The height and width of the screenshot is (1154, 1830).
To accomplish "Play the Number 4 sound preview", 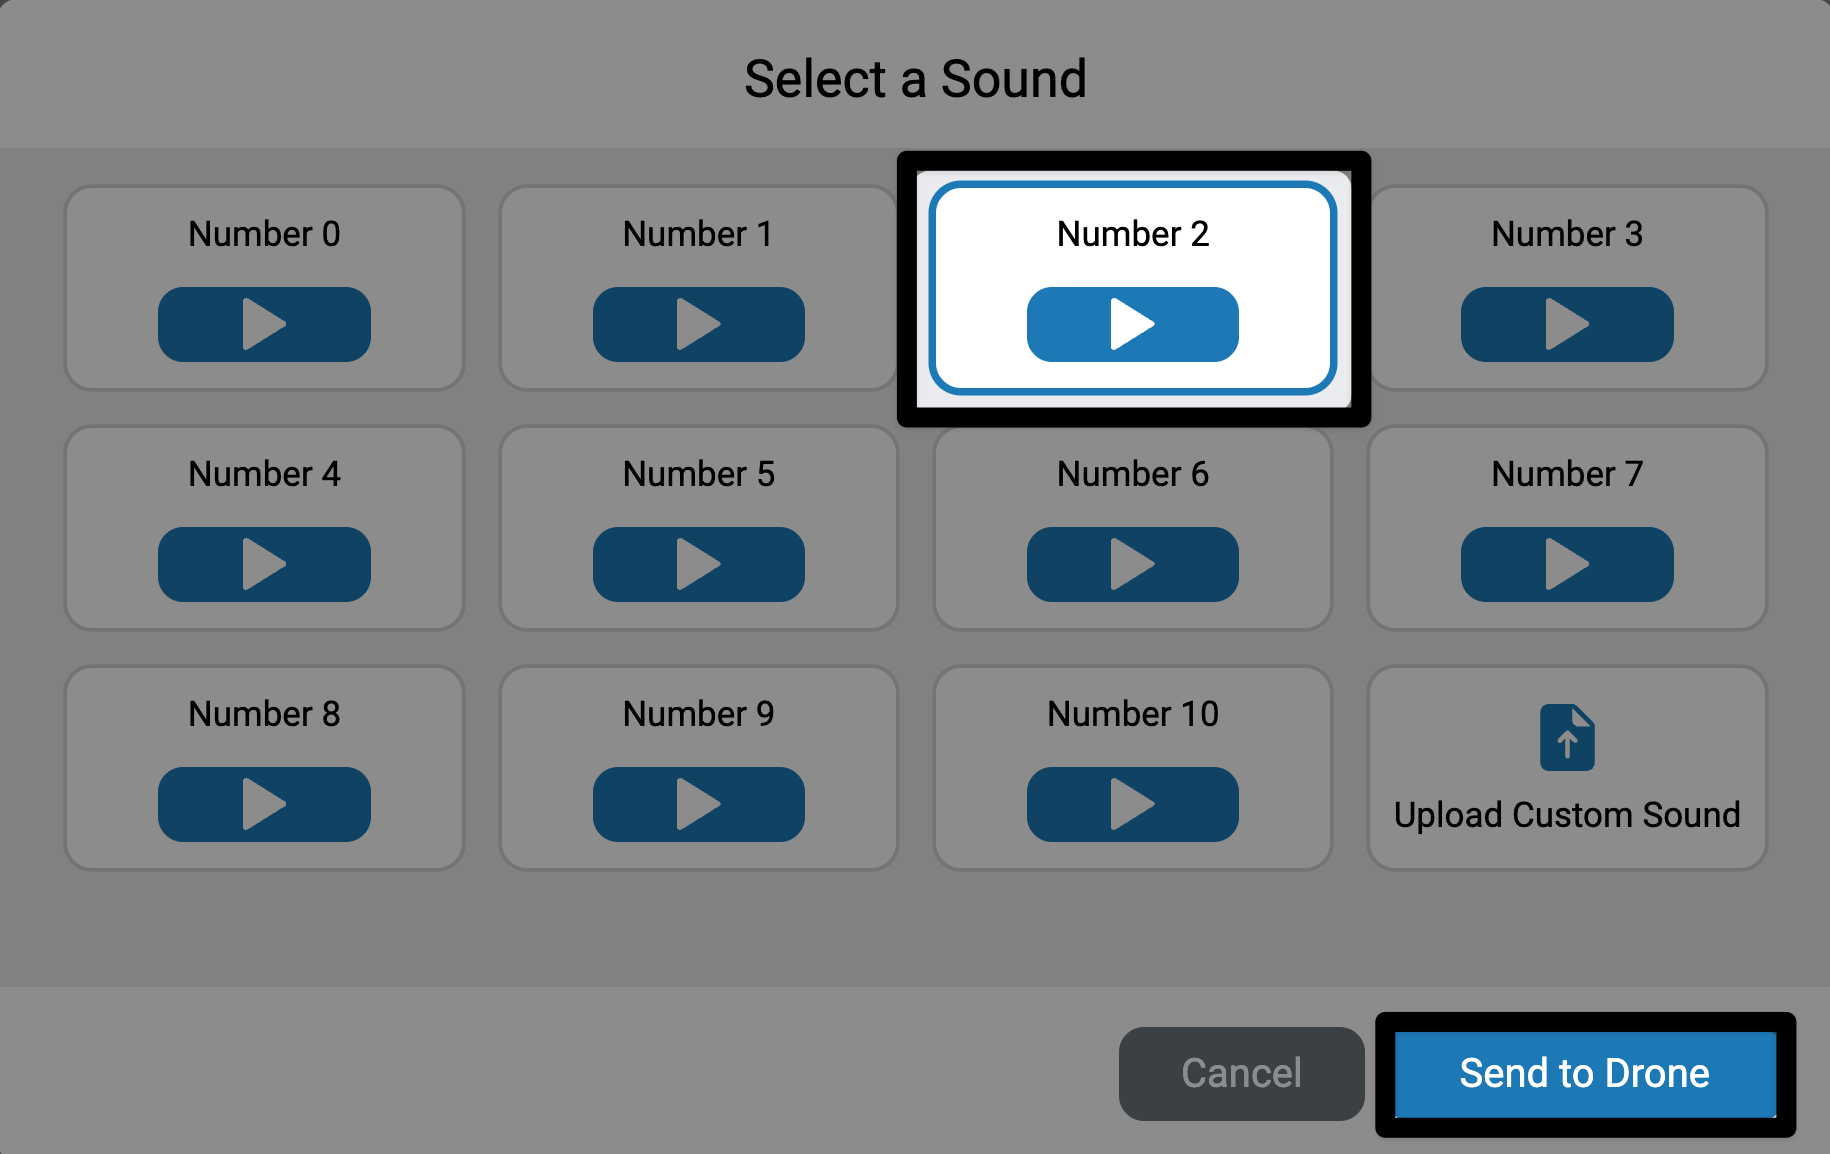I will tap(263, 564).
